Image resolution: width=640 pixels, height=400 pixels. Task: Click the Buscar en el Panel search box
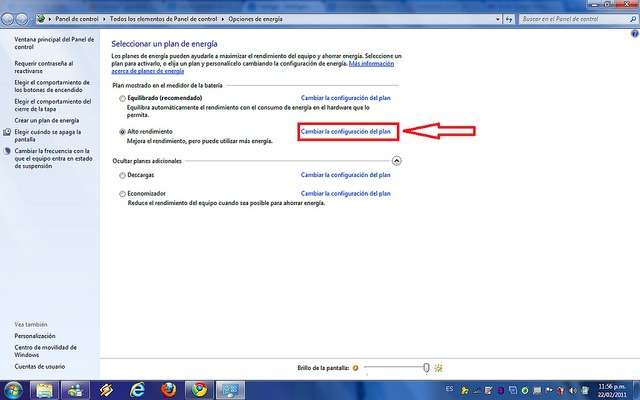(x=568, y=18)
